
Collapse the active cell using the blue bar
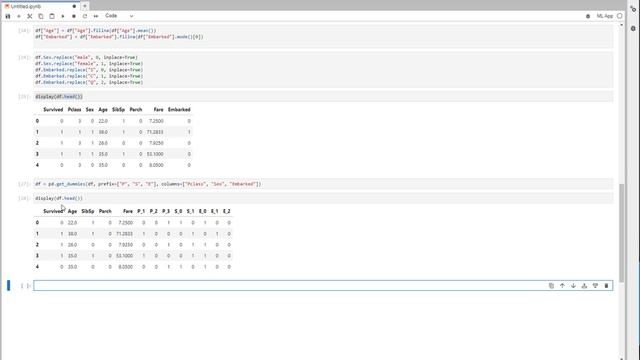click(9, 286)
